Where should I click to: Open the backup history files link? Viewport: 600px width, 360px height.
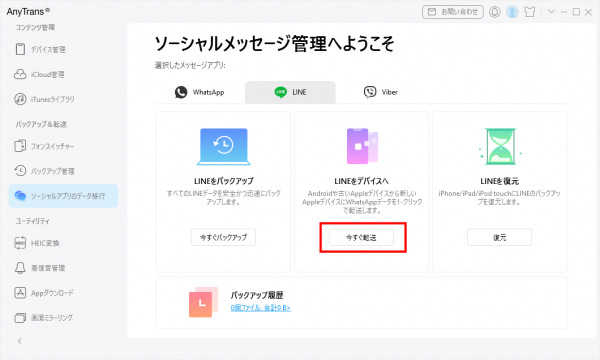click(x=261, y=308)
